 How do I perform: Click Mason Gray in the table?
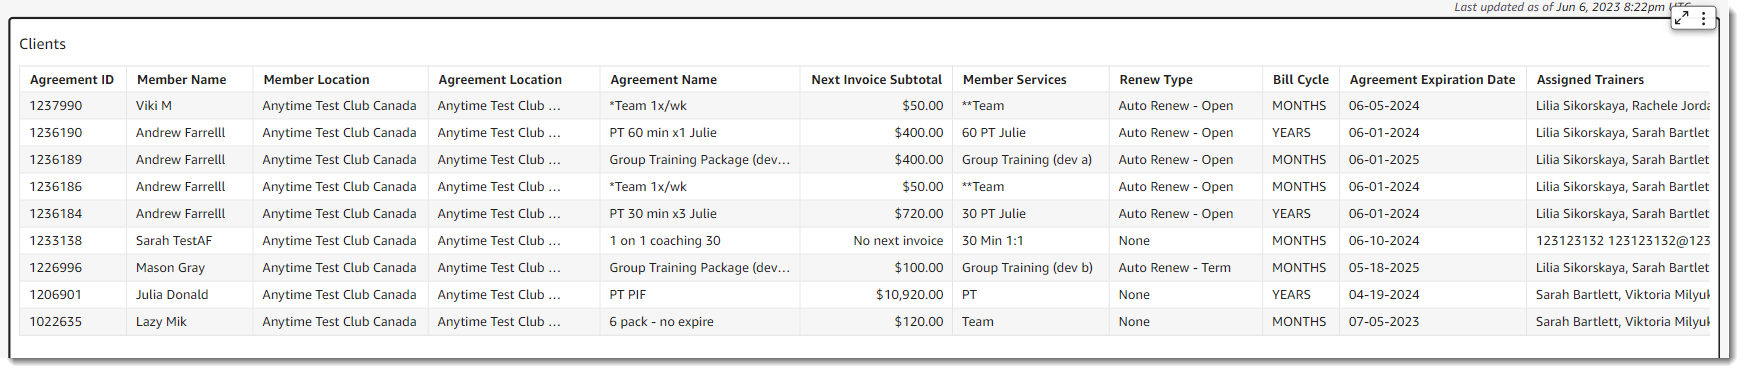click(170, 267)
